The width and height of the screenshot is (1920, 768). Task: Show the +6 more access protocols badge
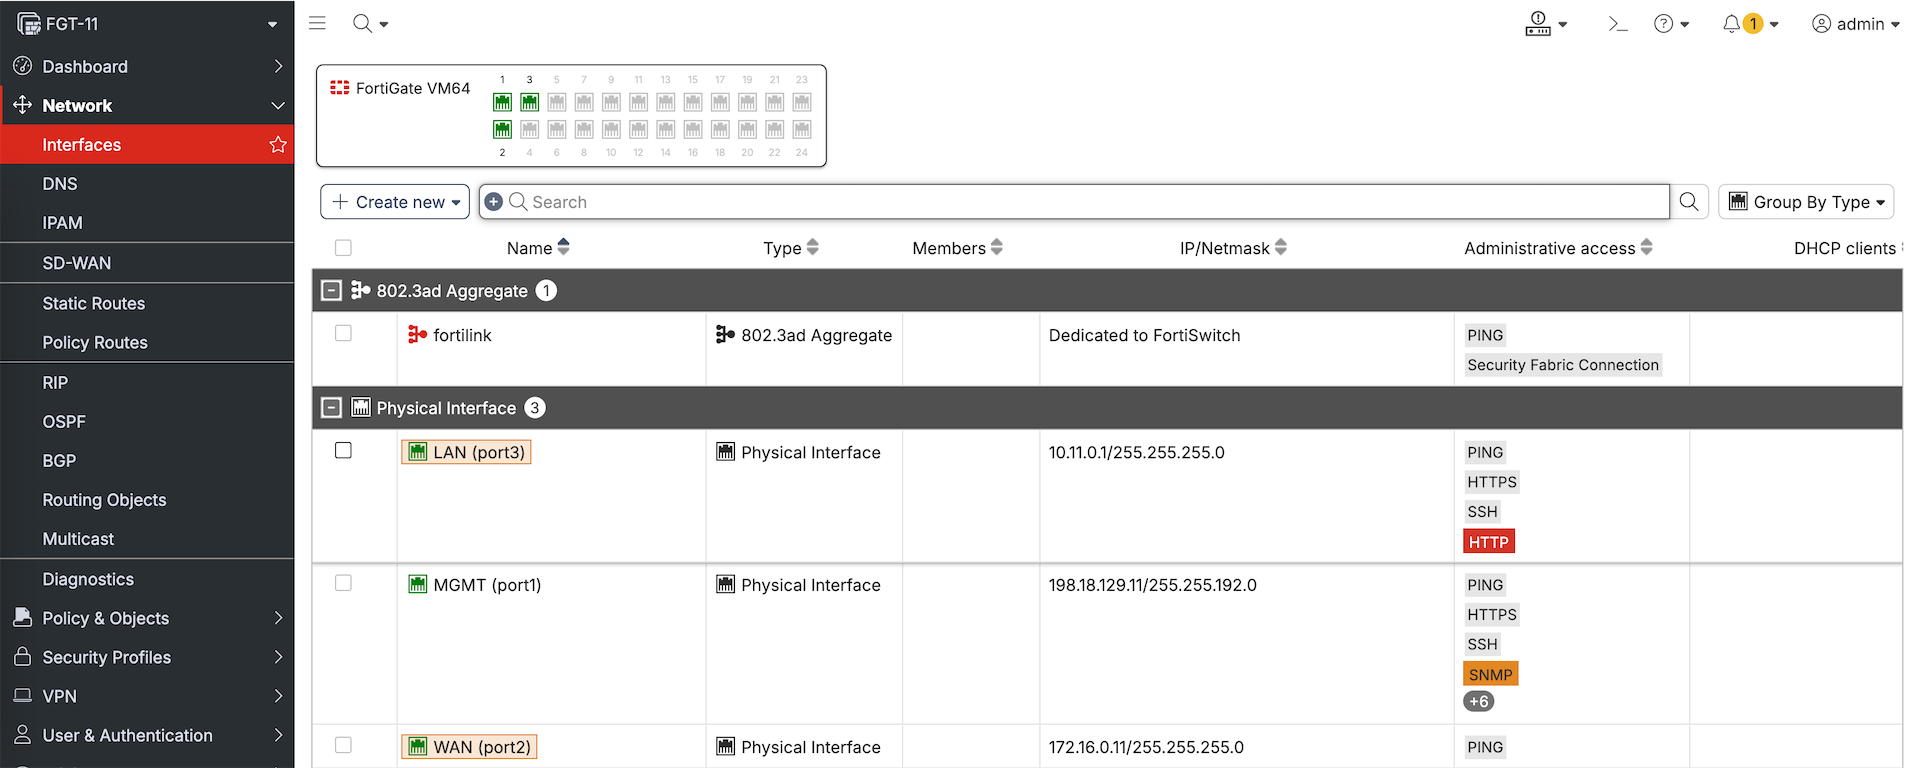pos(1478,702)
